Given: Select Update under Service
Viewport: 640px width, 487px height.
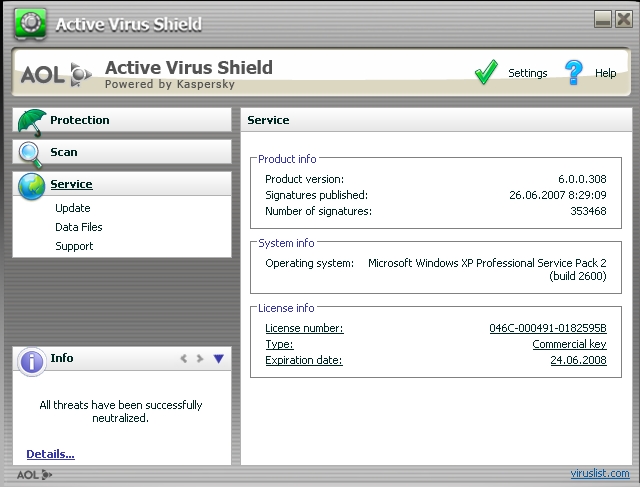Looking at the screenshot, I should coord(73,208).
